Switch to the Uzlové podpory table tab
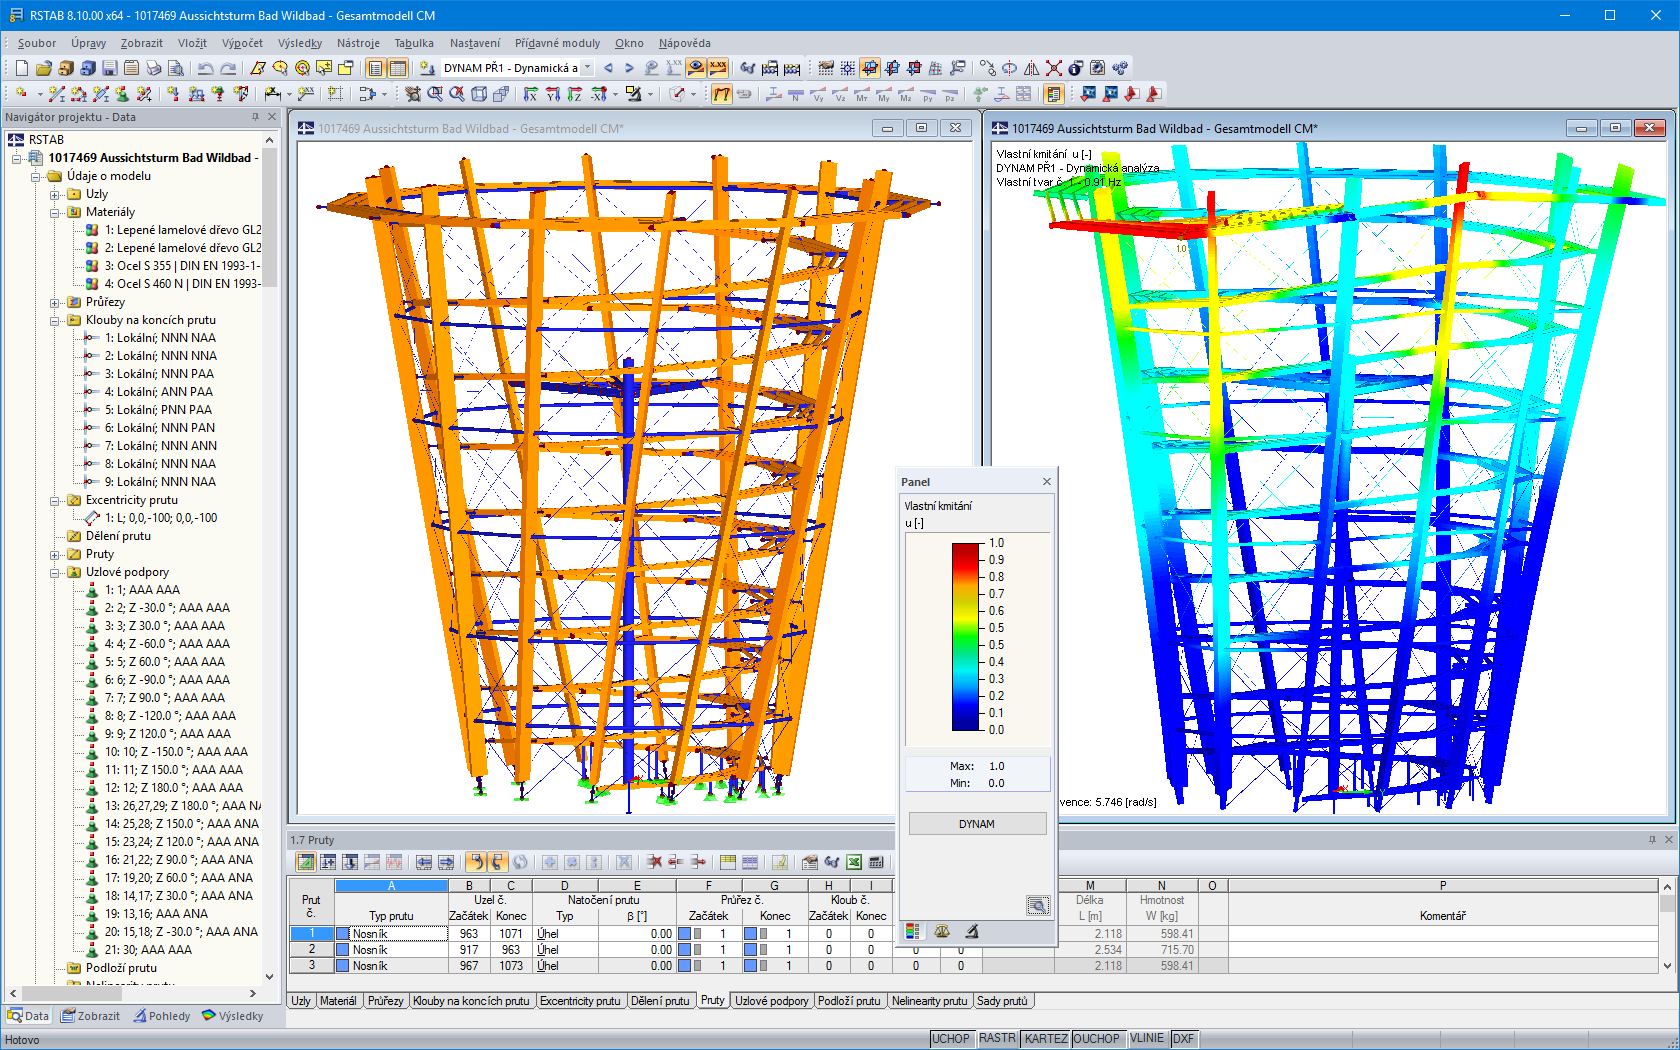The image size is (1680, 1050). [x=771, y=1000]
